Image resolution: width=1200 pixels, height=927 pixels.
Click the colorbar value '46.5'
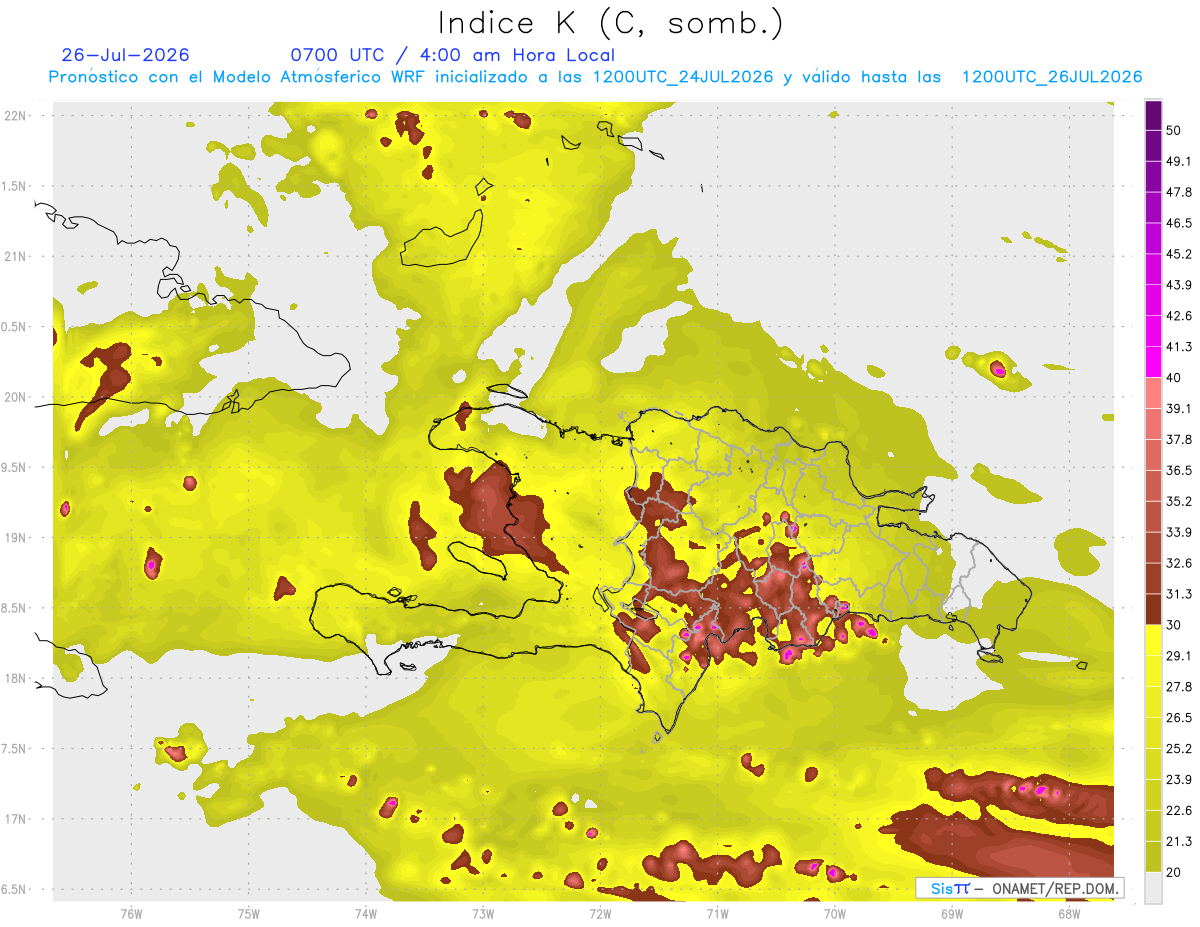coord(1179,223)
